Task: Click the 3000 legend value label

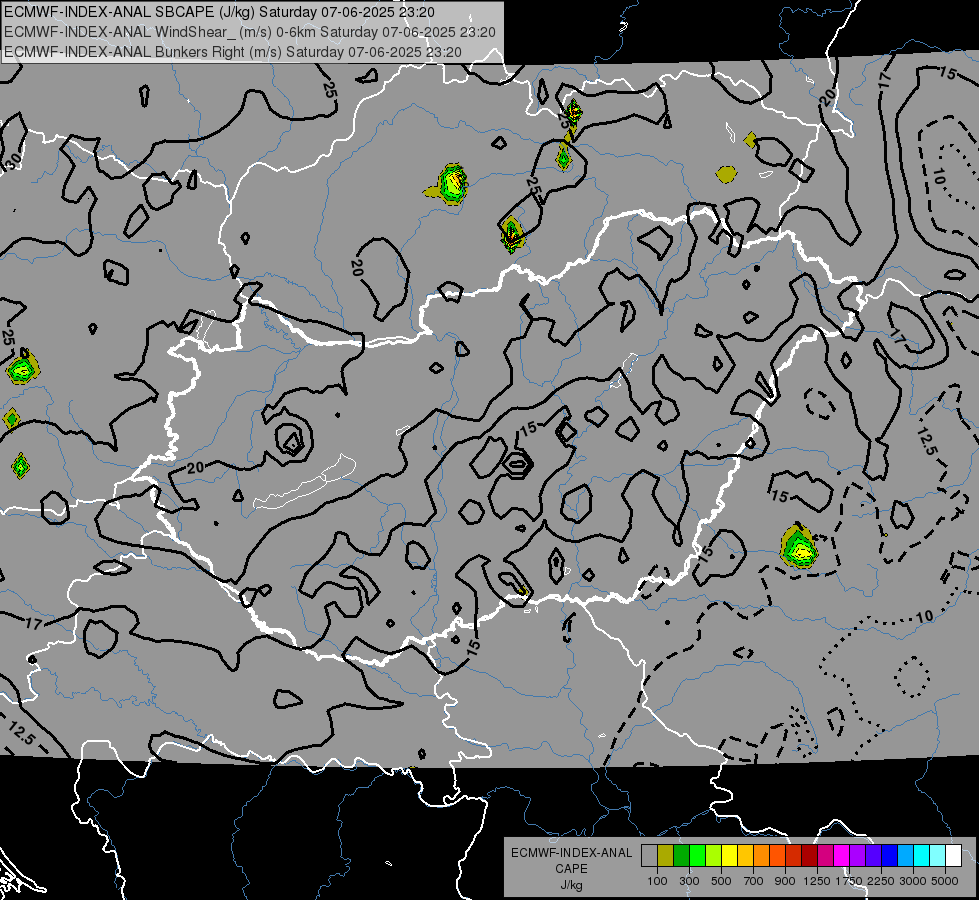Action: tap(913, 881)
